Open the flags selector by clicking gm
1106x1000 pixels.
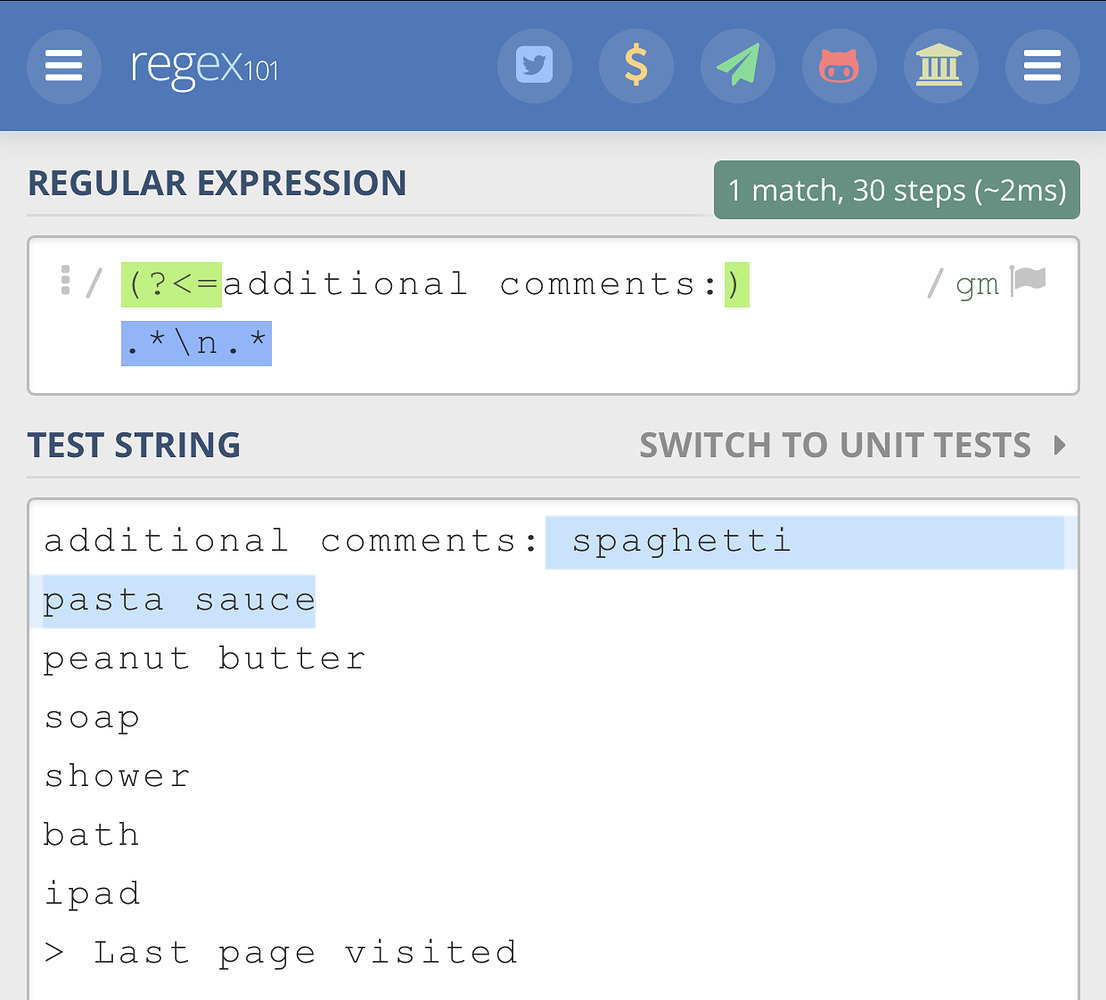(x=978, y=284)
